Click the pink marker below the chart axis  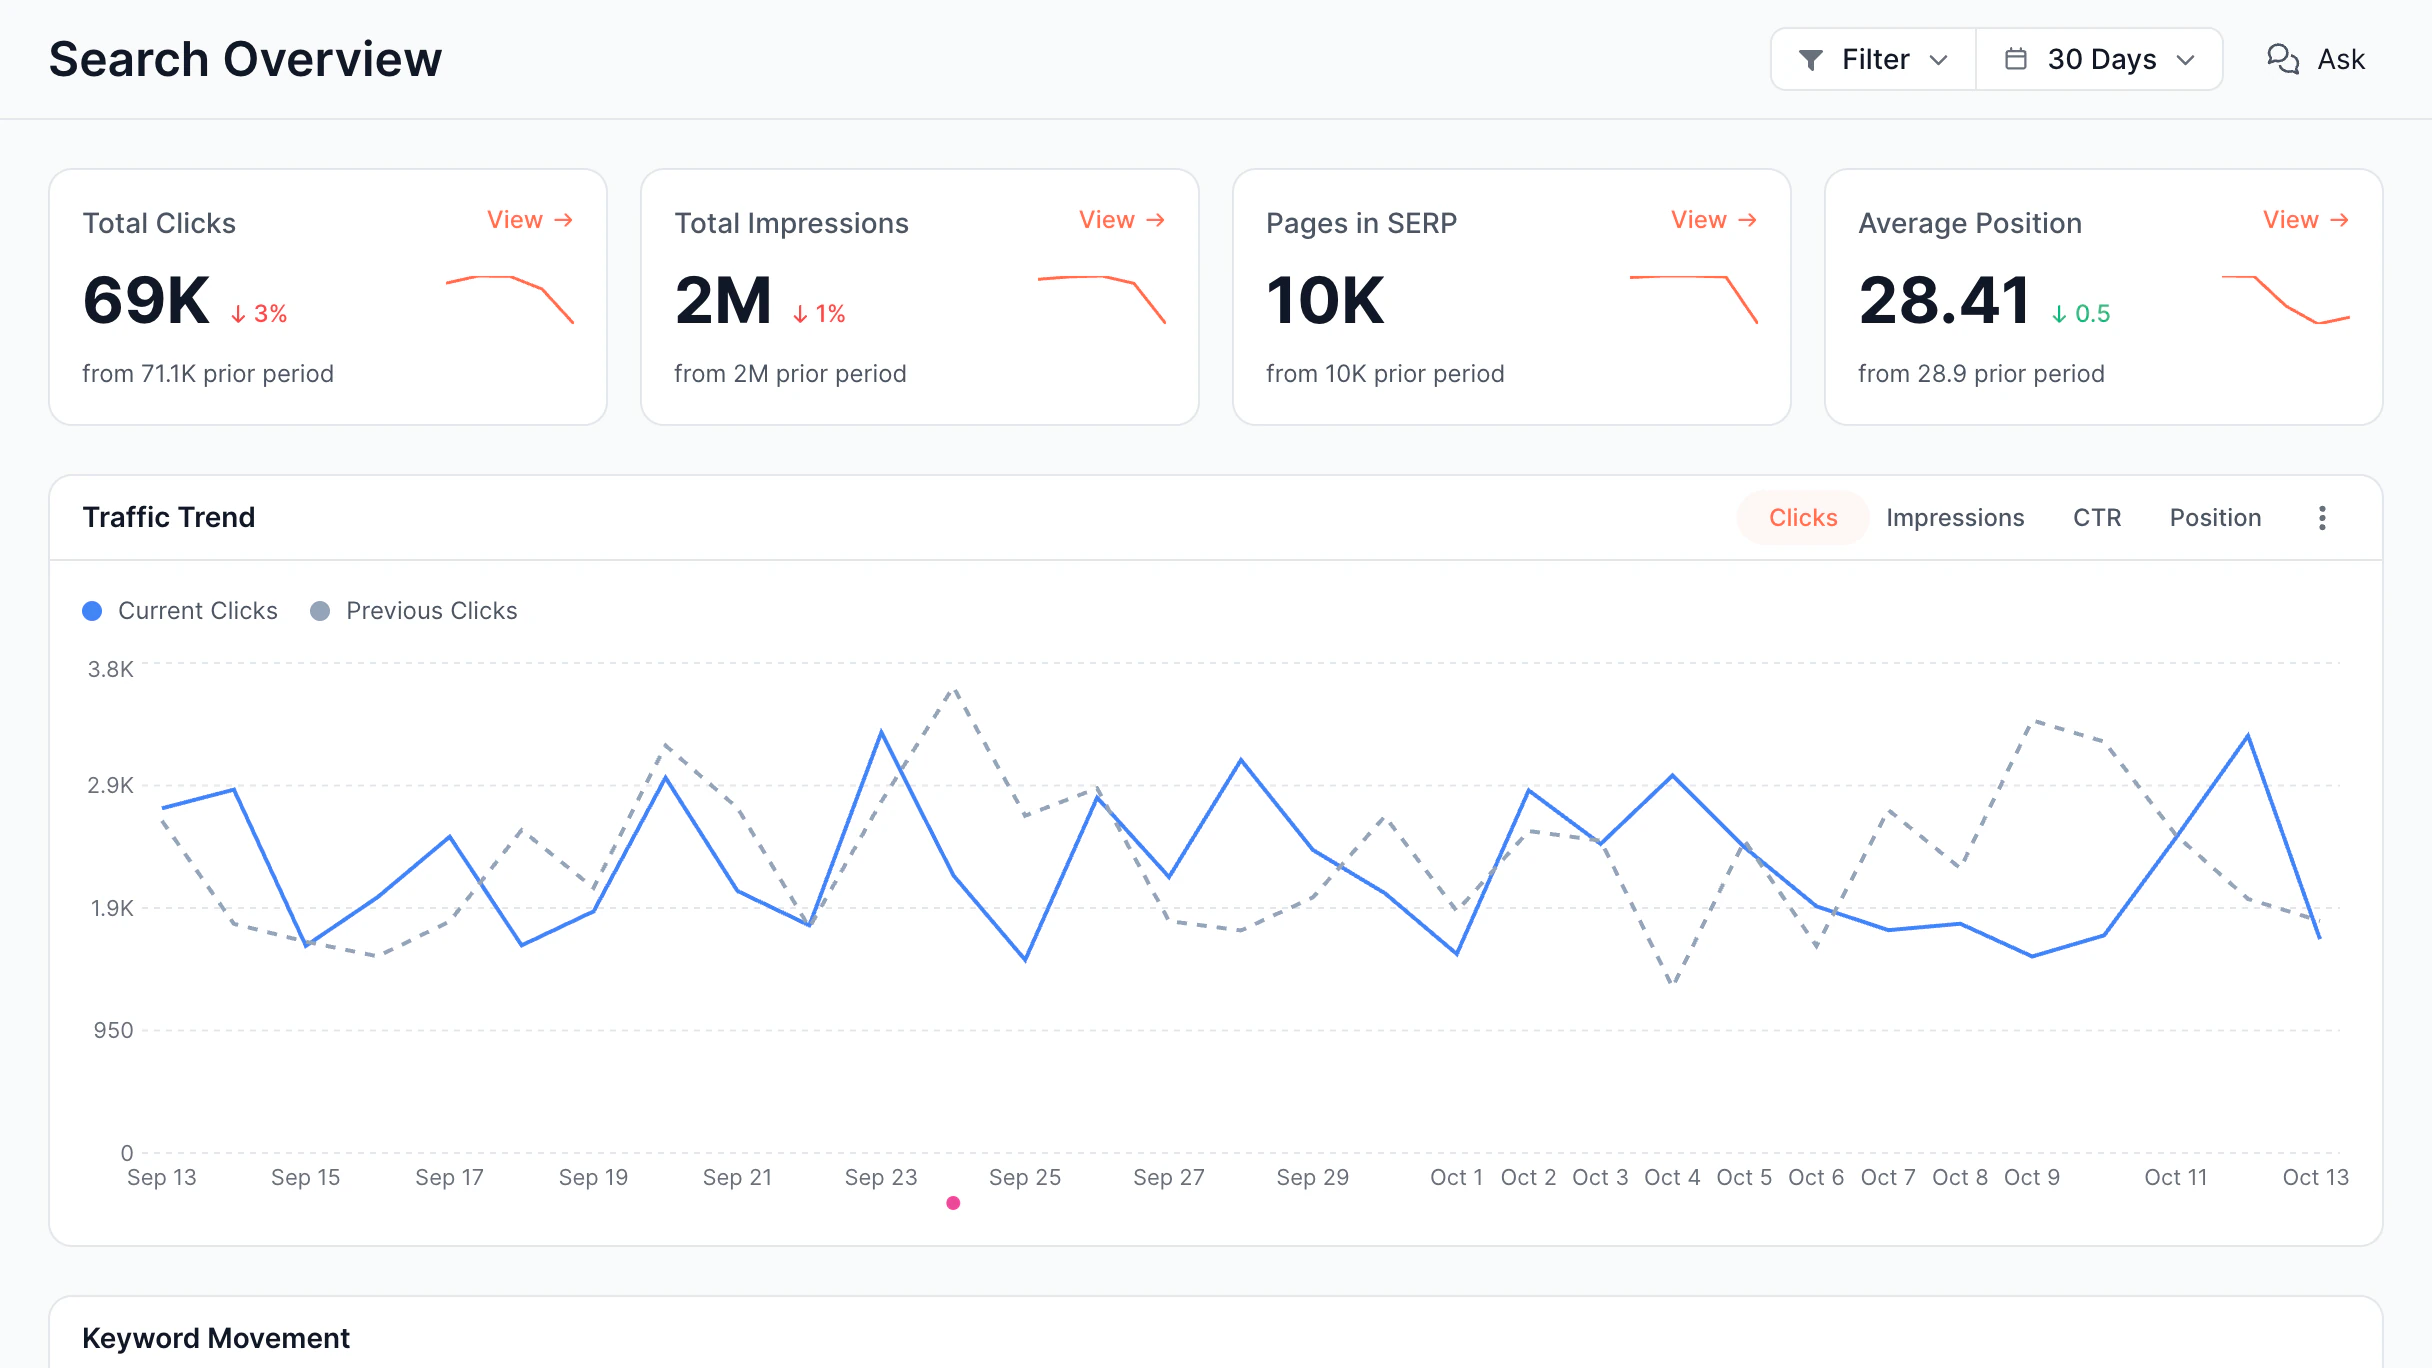953,1203
